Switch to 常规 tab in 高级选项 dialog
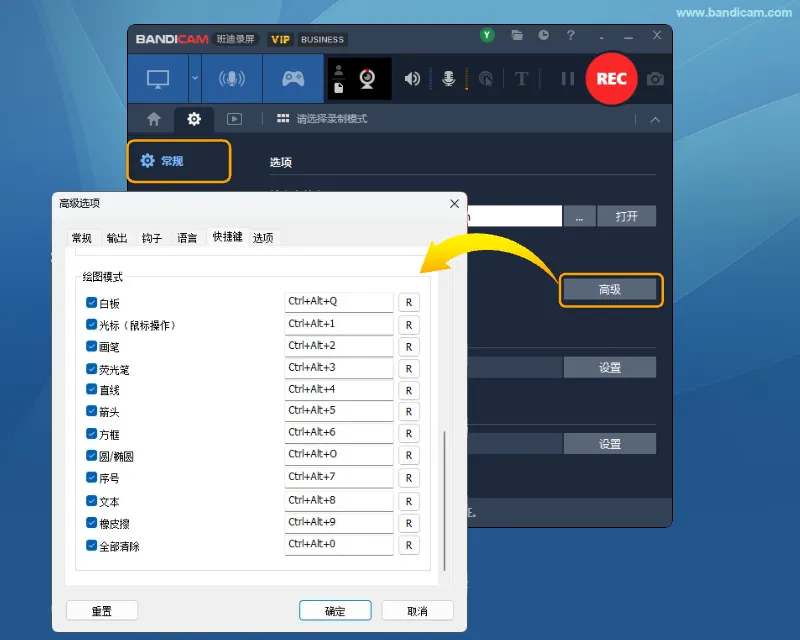The width and height of the screenshot is (800, 640). pyautogui.click(x=82, y=238)
